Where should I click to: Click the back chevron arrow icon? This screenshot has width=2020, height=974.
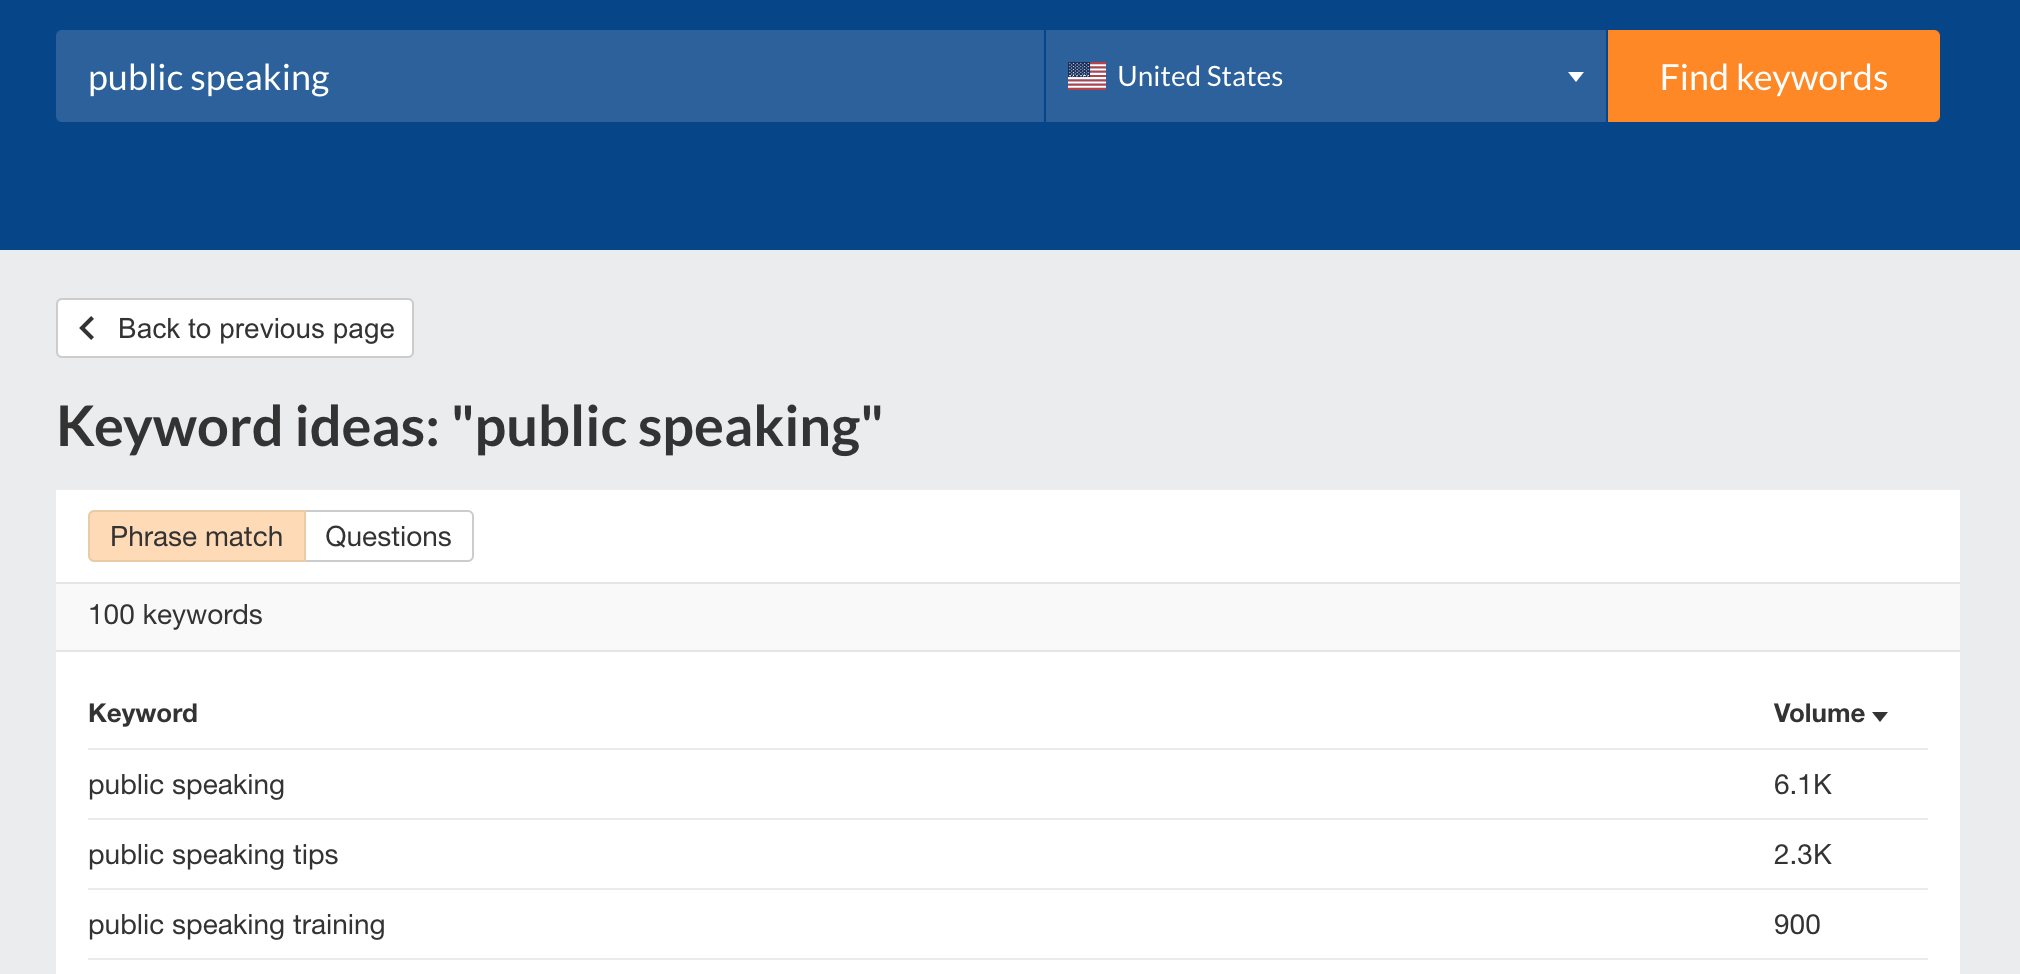(87, 328)
